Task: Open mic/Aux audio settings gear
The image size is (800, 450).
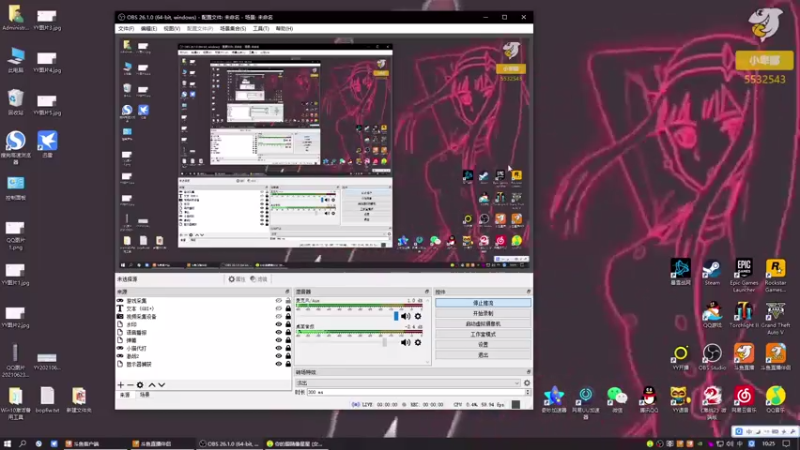Action: pos(418,316)
